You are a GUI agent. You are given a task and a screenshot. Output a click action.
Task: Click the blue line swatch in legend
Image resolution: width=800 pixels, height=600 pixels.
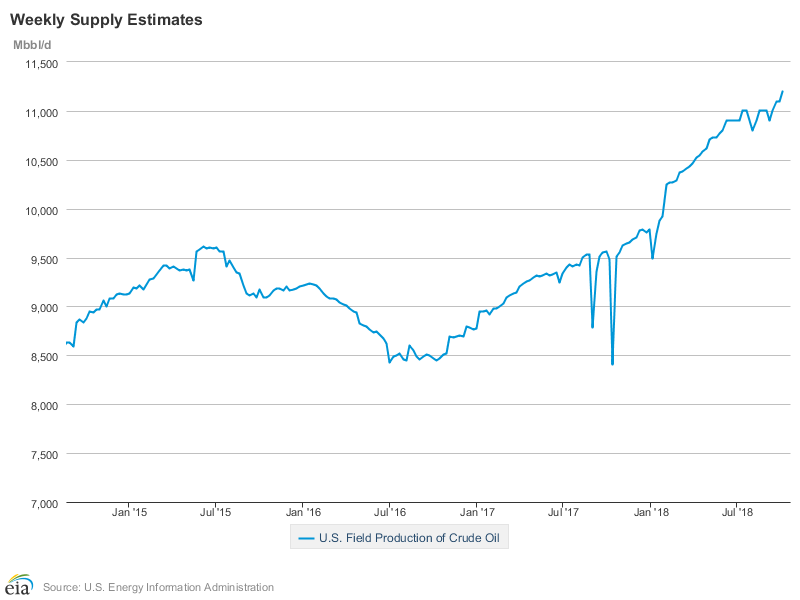point(306,539)
